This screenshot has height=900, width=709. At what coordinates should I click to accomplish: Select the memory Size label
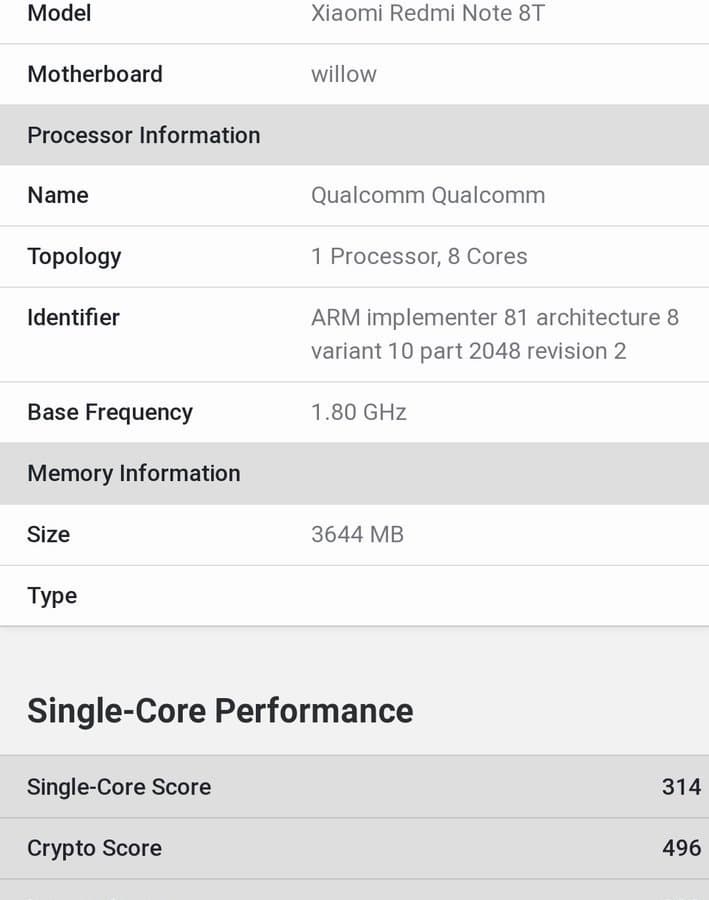[x=49, y=534]
